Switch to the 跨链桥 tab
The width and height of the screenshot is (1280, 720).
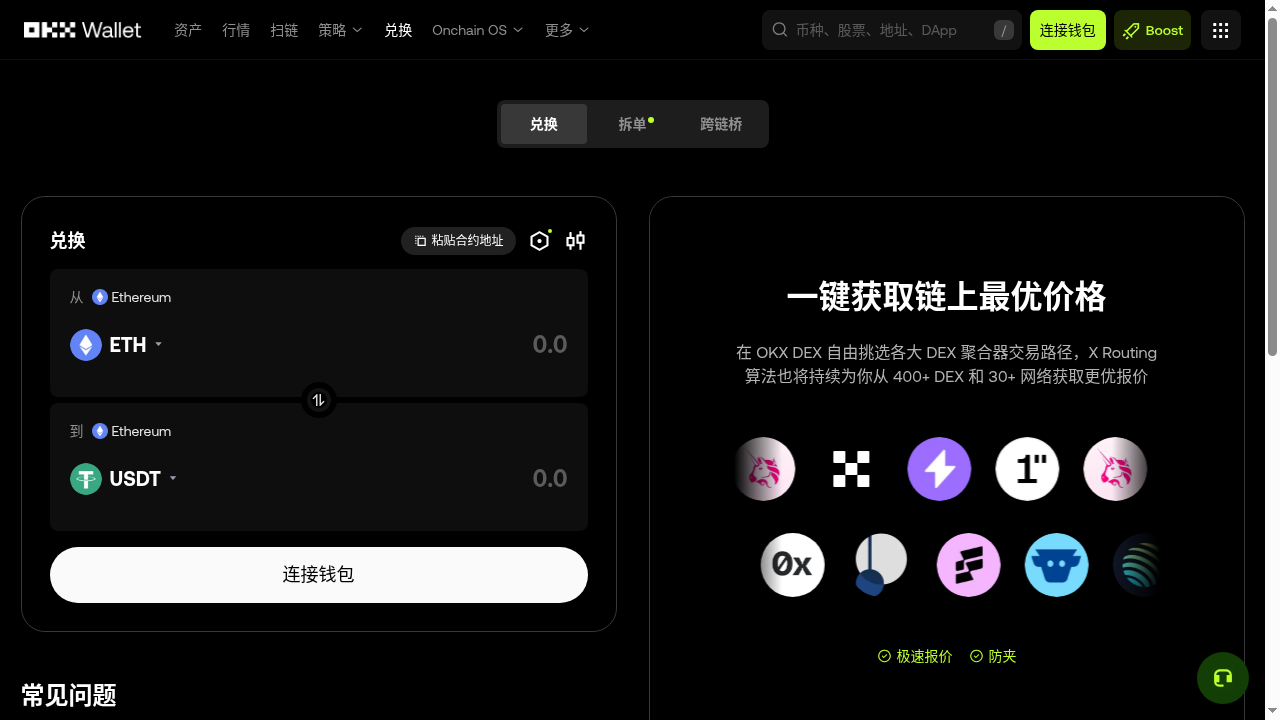click(x=721, y=124)
